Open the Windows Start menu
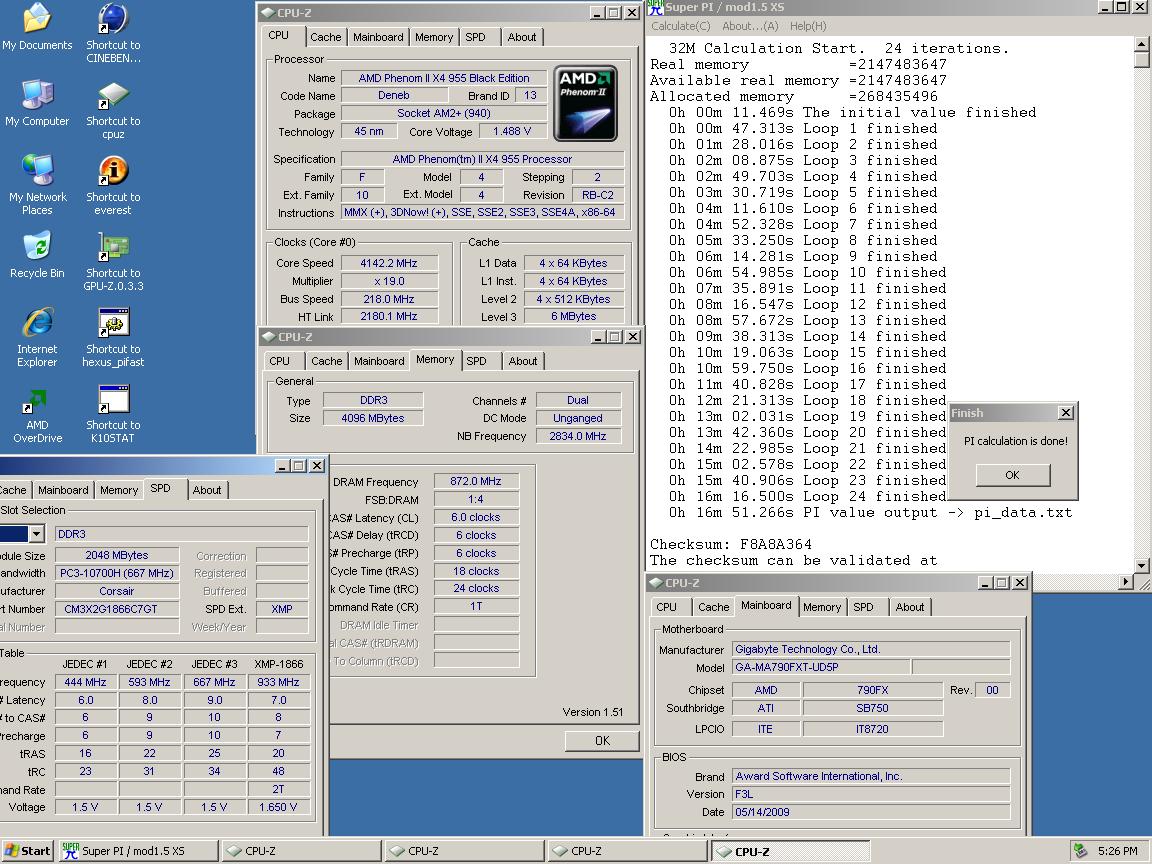This screenshot has width=1152, height=864. click(28, 851)
